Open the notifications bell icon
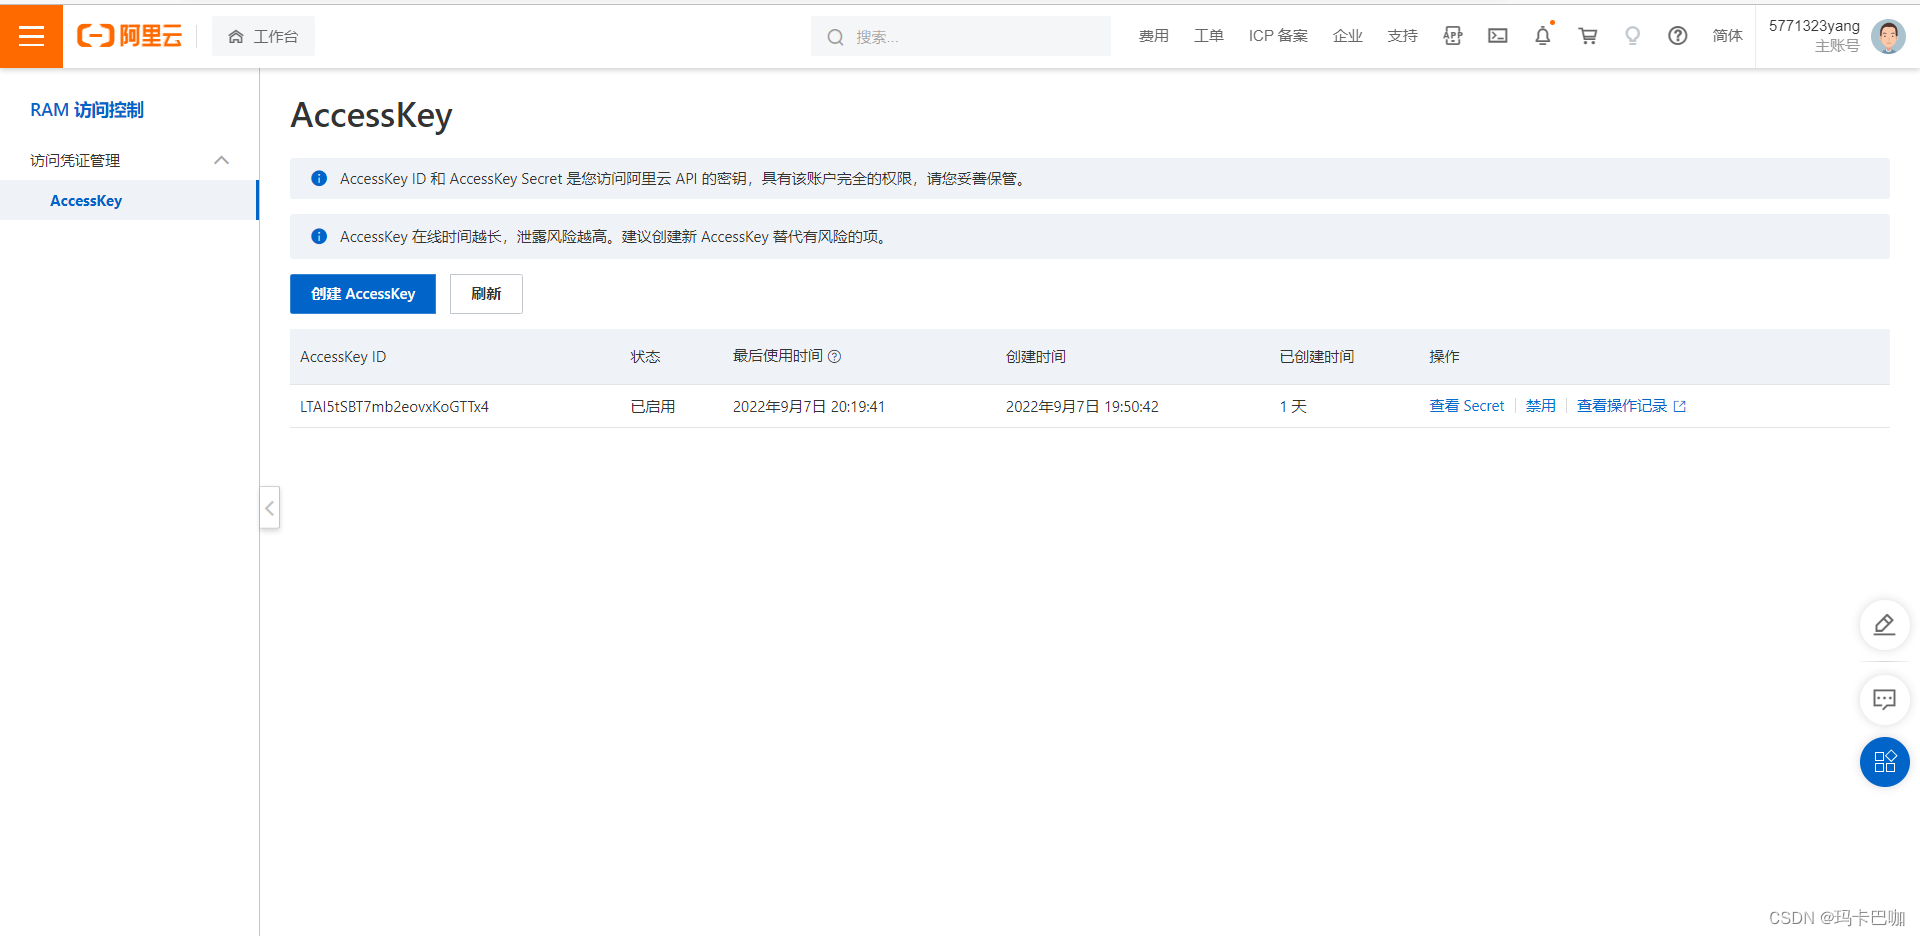Viewport: 1920px width, 936px height. pyautogui.click(x=1542, y=36)
